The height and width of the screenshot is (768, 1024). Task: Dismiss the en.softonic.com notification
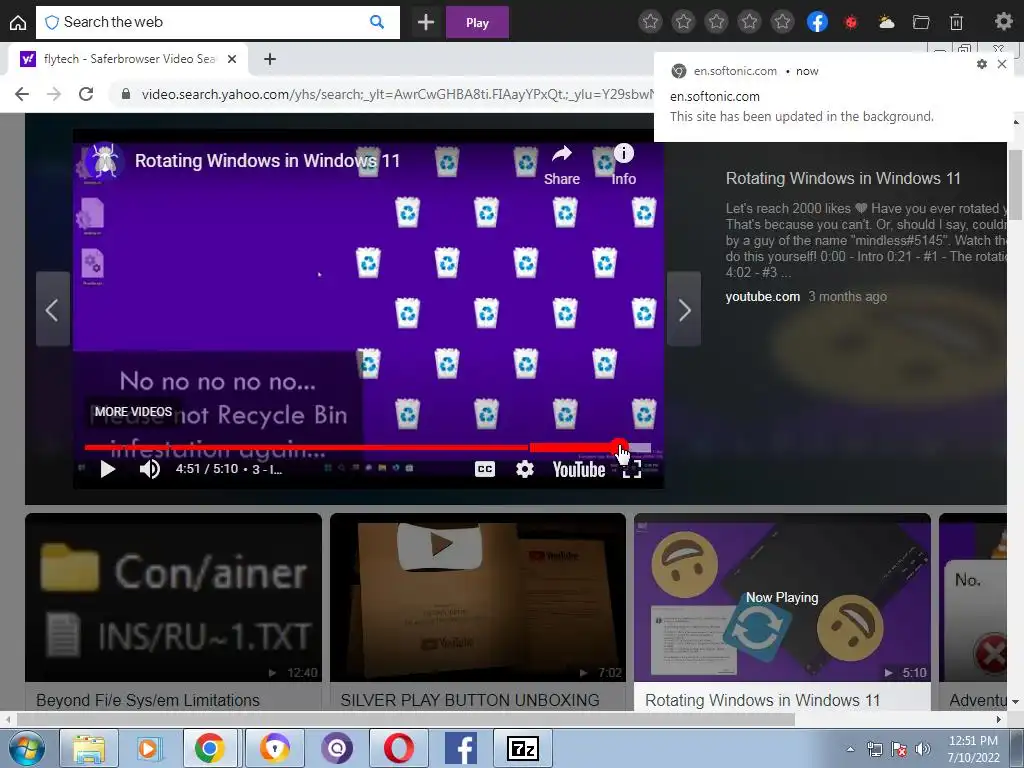pyautogui.click(x=1002, y=64)
